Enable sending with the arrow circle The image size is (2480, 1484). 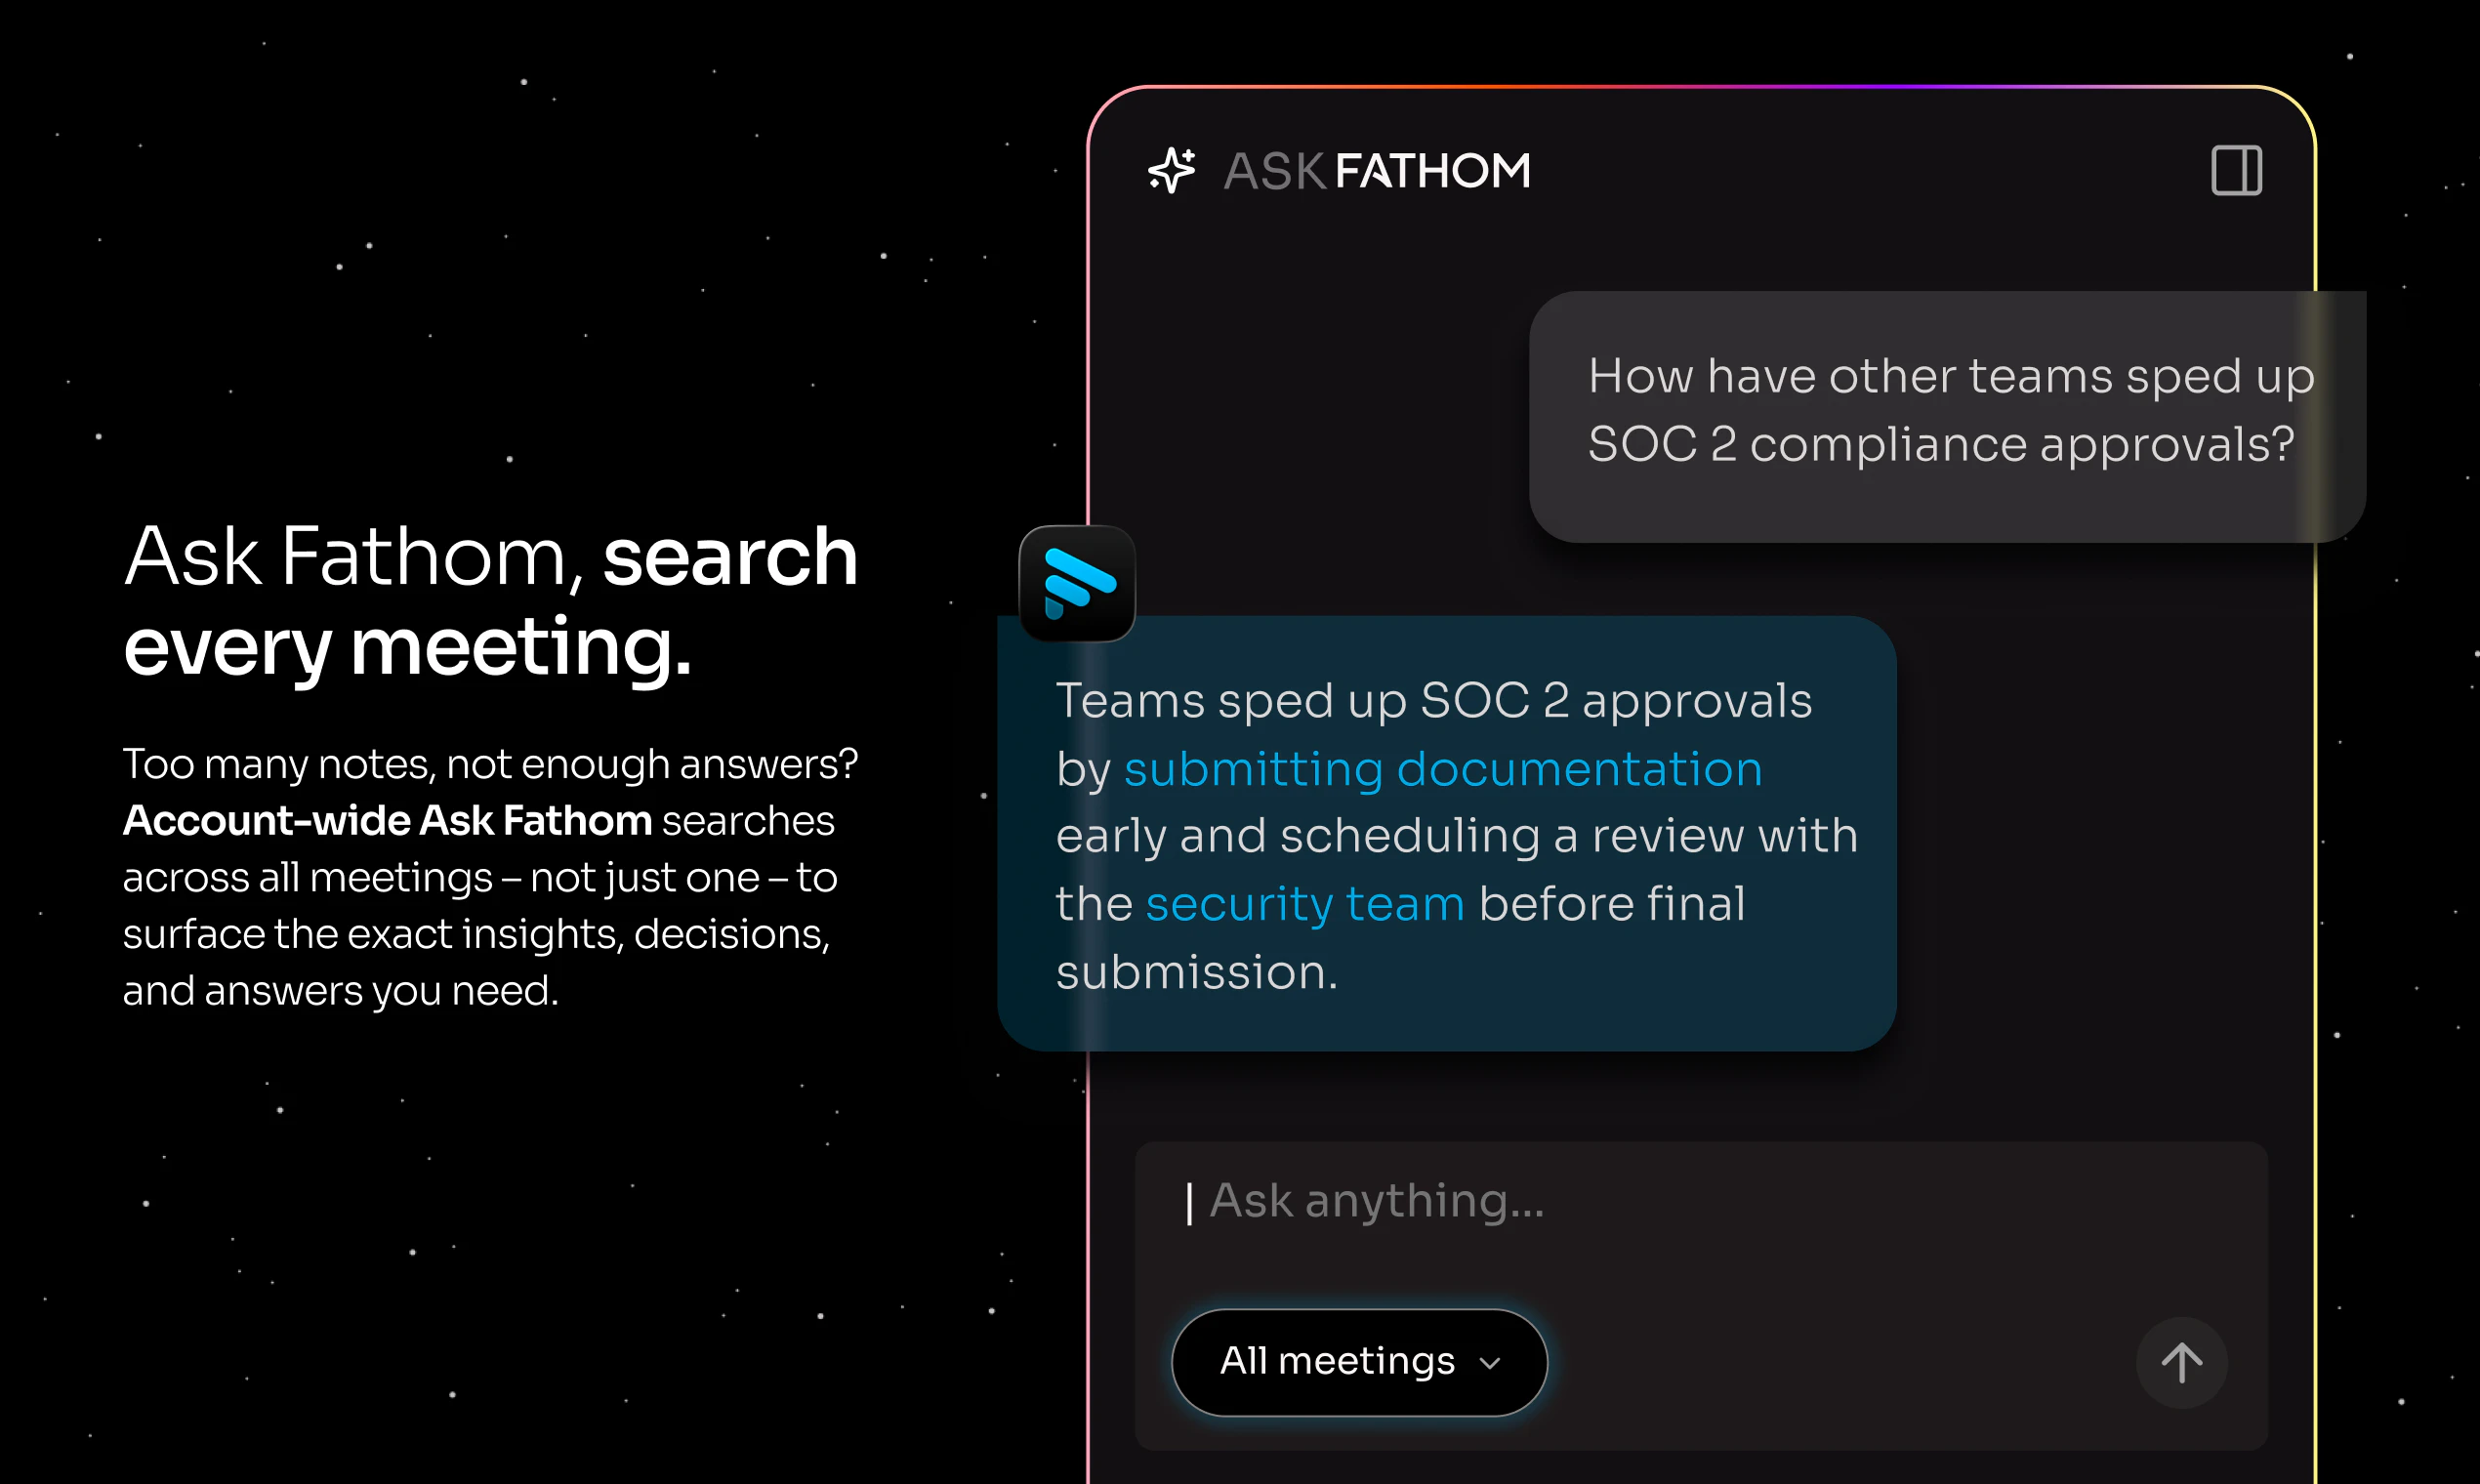[2182, 1362]
